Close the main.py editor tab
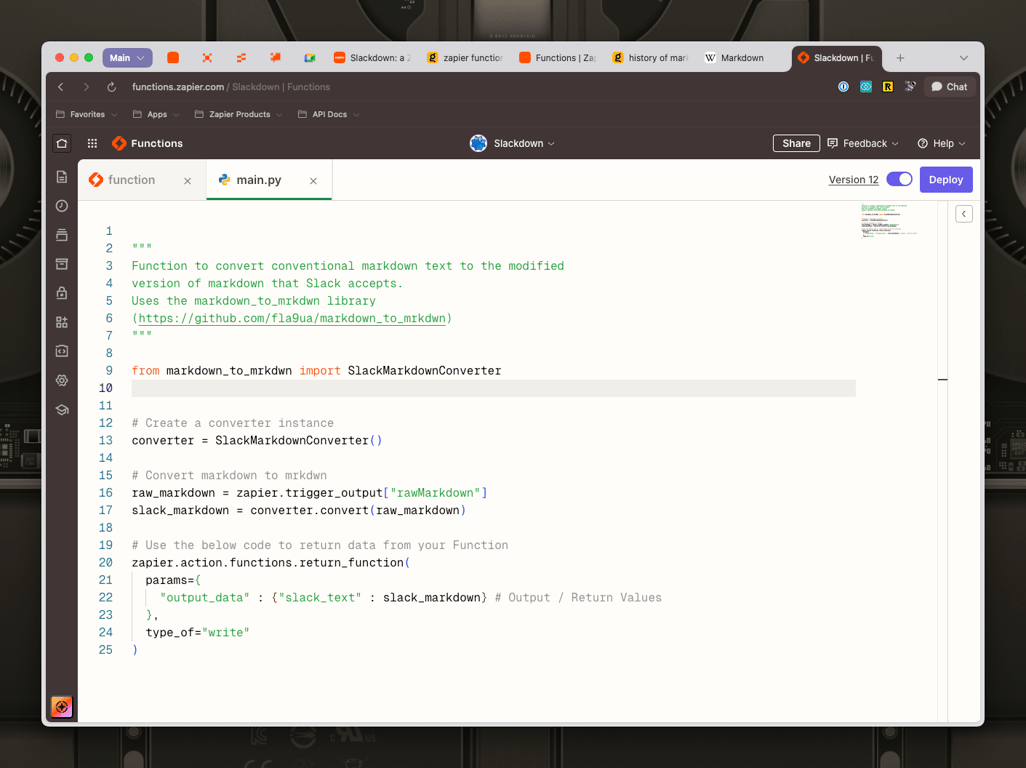The width and height of the screenshot is (1026, 768). [x=313, y=181]
